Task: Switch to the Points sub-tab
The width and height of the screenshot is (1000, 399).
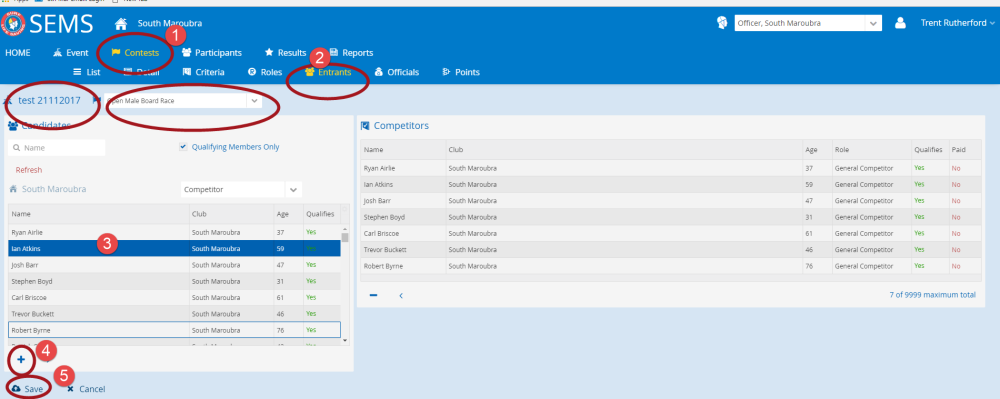Action: pyautogui.click(x=460, y=72)
